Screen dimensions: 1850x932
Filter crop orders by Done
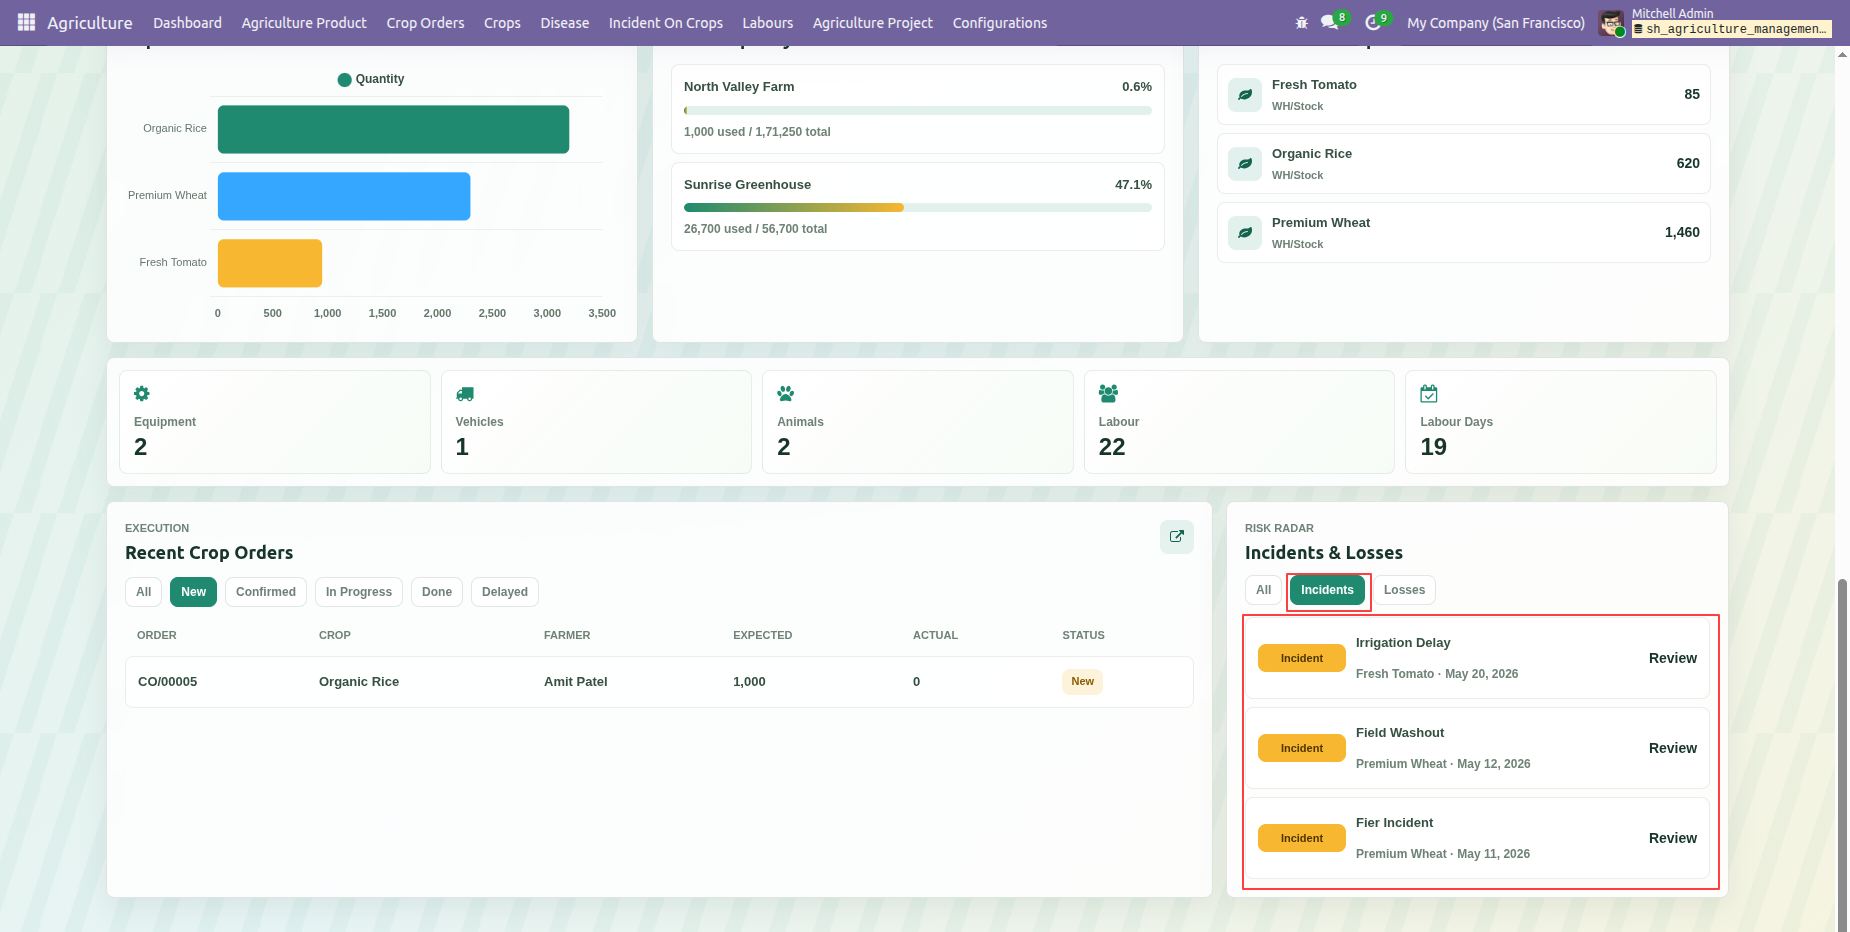point(437,592)
